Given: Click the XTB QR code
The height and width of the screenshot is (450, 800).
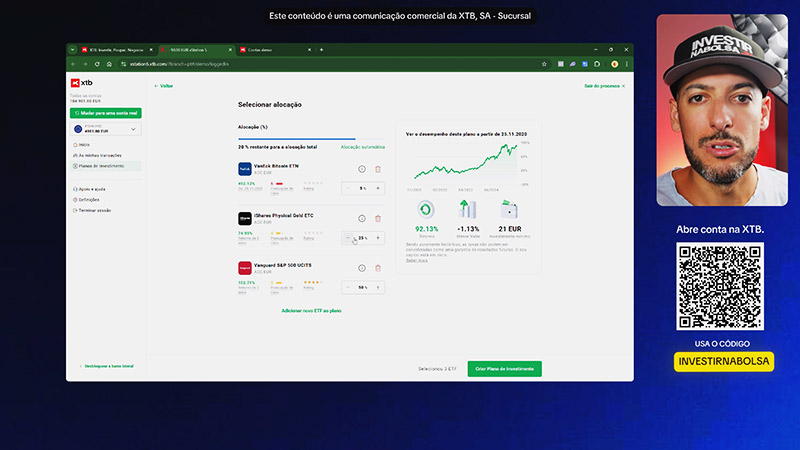Looking at the screenshot, I should pos(720,286).
